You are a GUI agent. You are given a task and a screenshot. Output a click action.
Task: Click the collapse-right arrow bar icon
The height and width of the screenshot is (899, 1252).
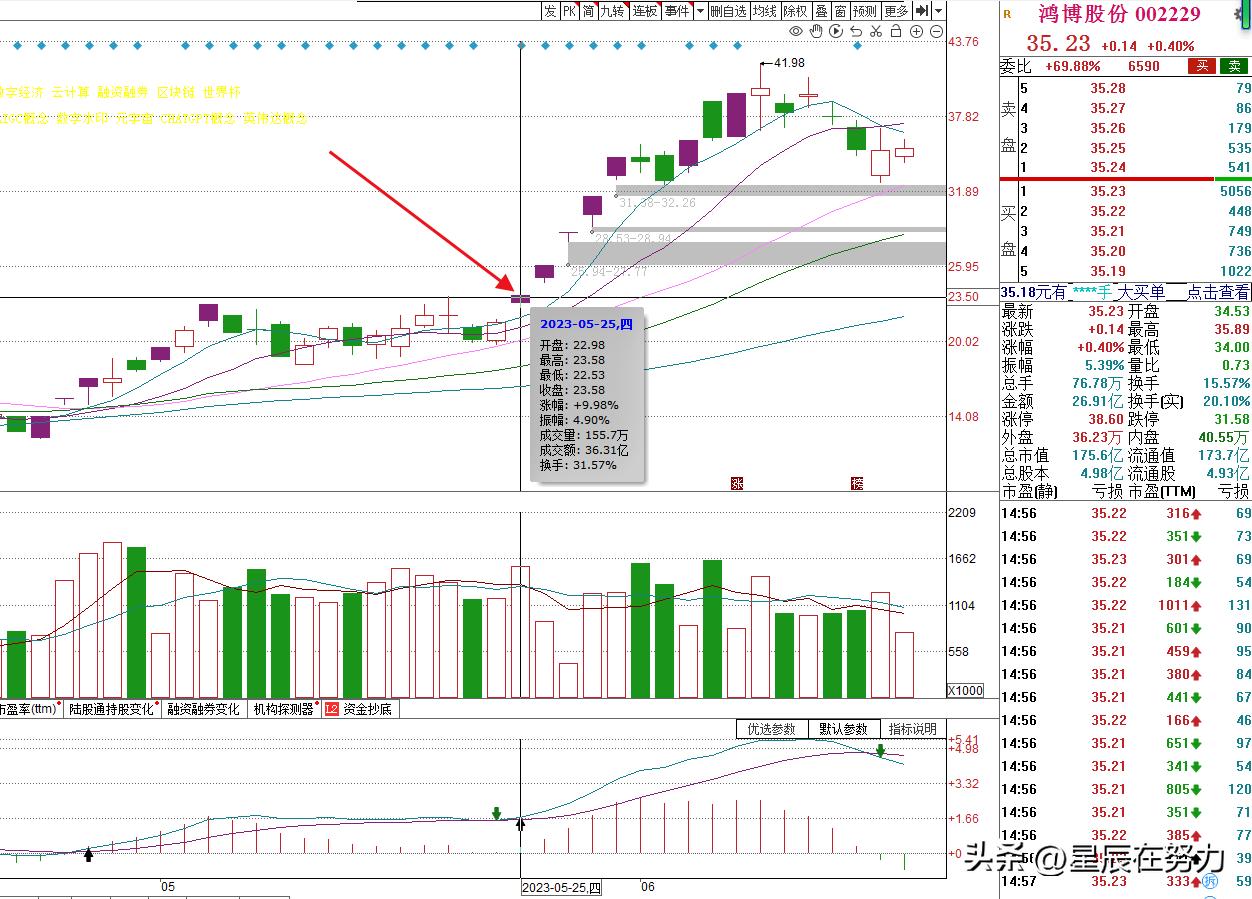pyautogui.click(x=921, y=11)
